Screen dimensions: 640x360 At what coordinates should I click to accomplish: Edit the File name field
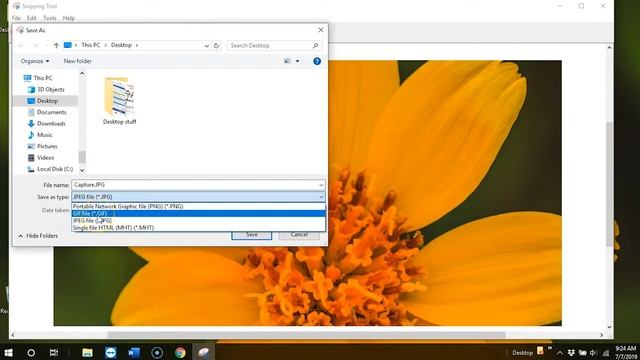(x=195, y=185)
